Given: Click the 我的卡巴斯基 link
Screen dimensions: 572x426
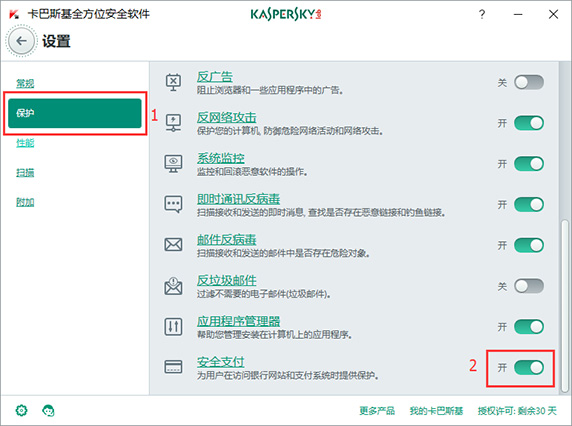Looking at the screenshot, I should pos(436,411).
